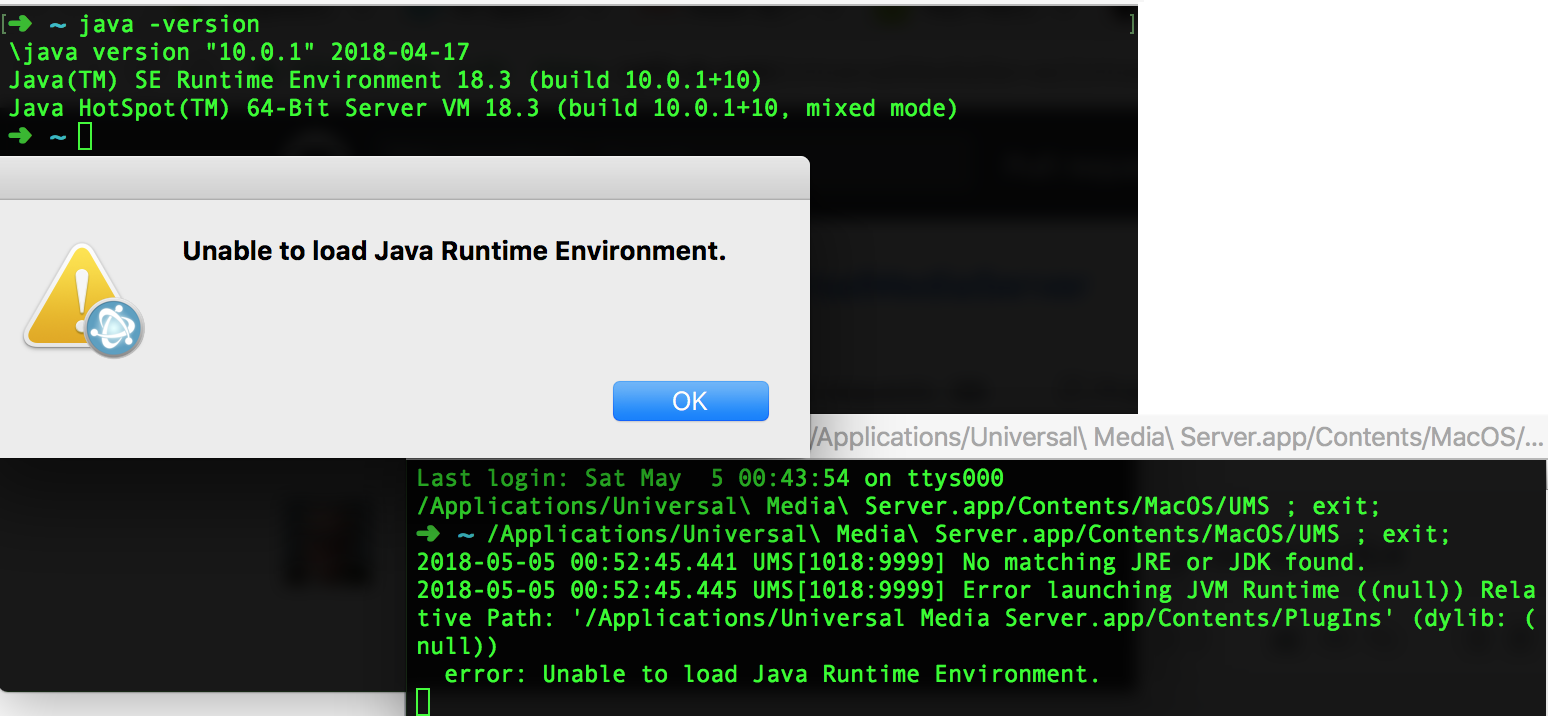Click the cursor at the top terminal prompt
The image size is (1548, 716).
(85, 136)
